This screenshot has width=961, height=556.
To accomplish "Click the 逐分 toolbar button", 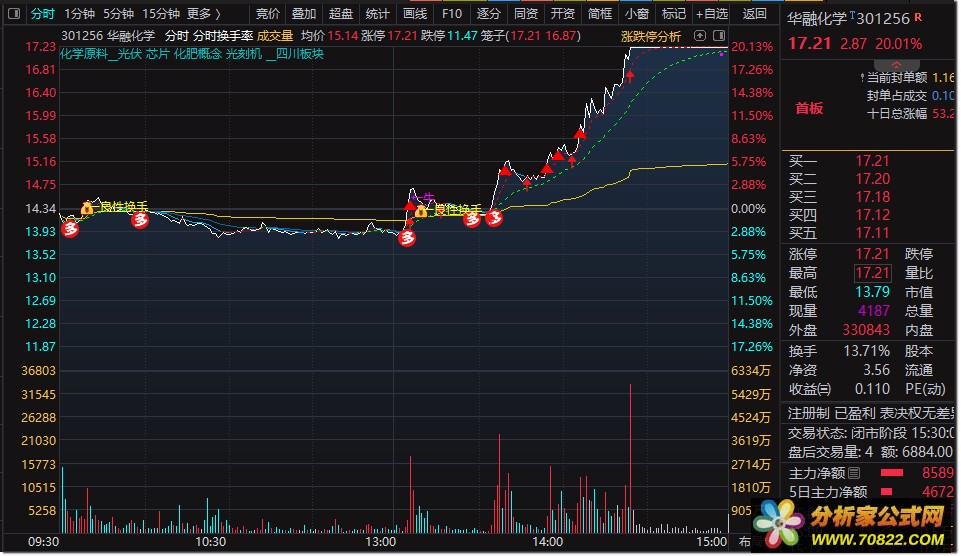I will click(x=488, y=13).
